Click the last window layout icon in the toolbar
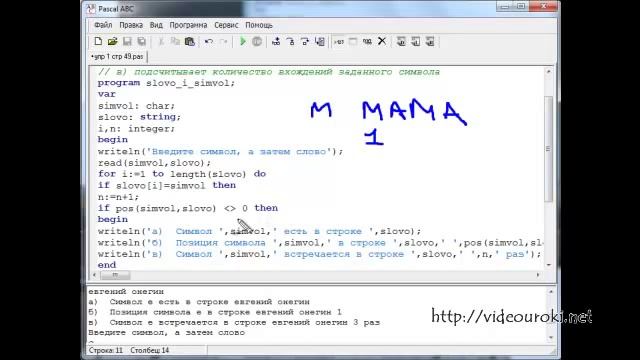Screen dimensions: 640x360 (430, 41)
